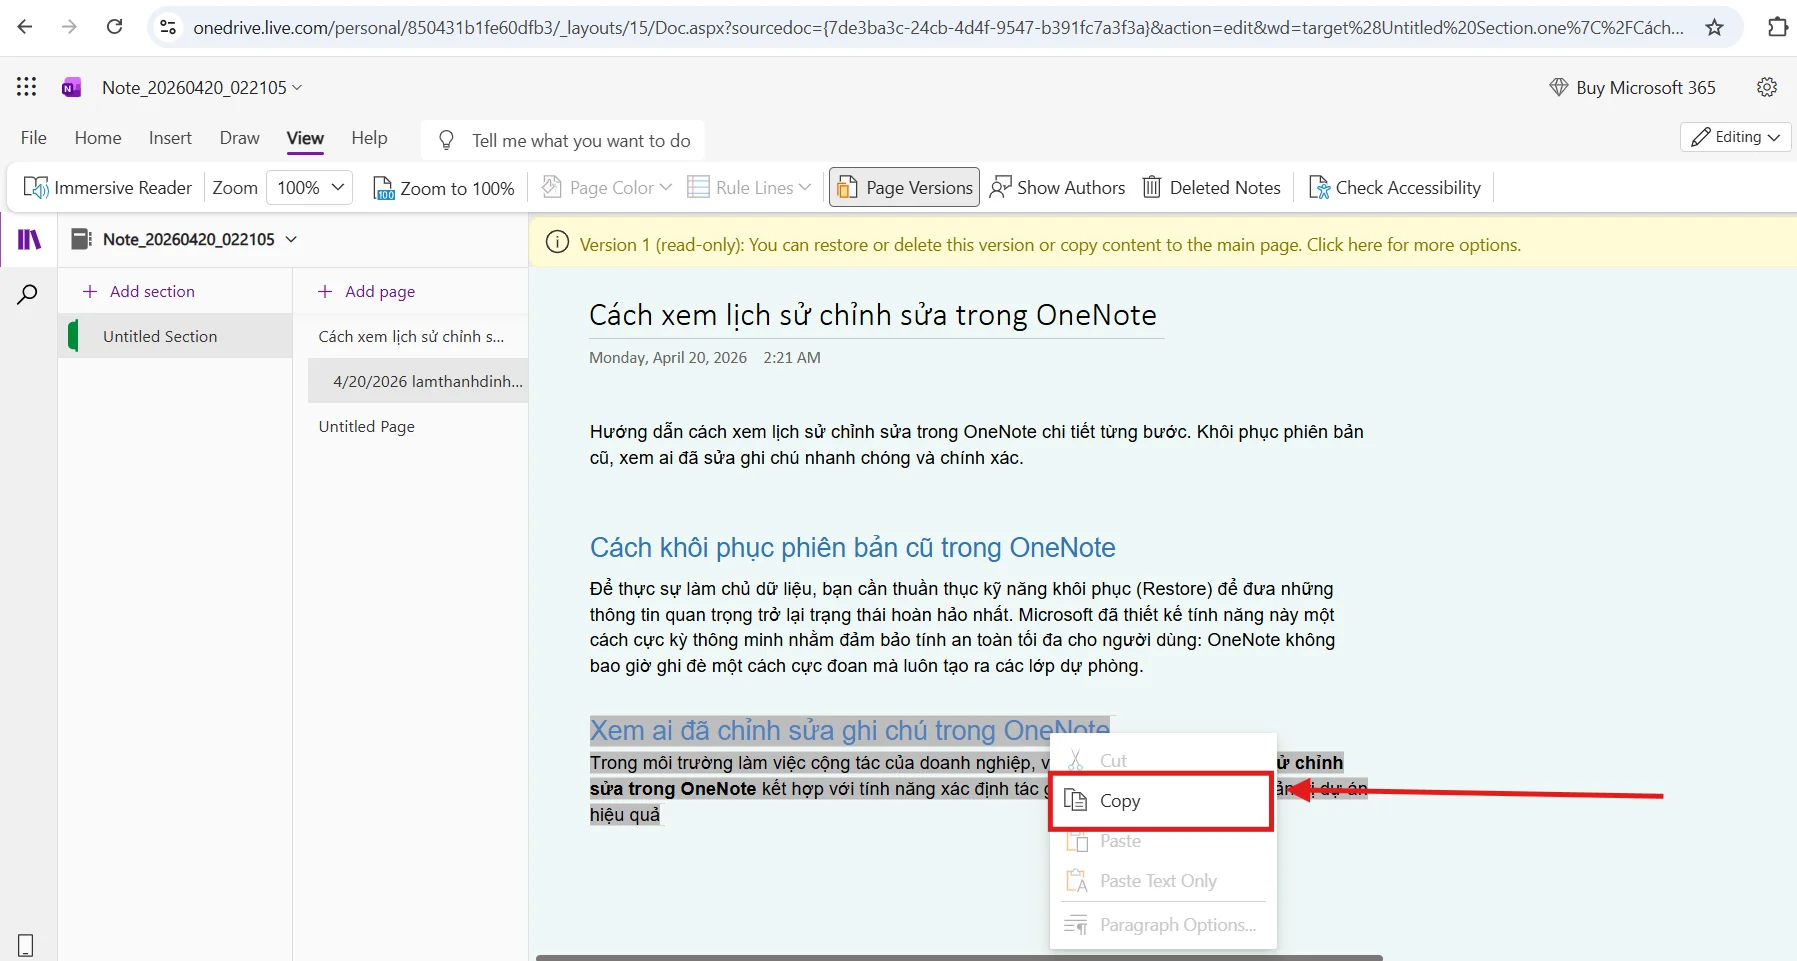Select the Untitled Section

tap(176, 336)
